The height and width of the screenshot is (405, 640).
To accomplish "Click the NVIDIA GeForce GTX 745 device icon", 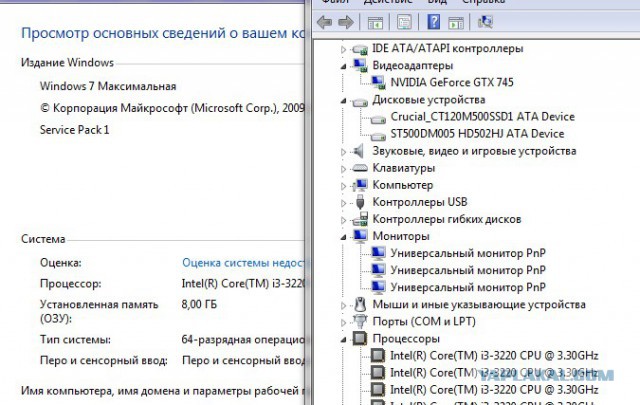I will coord(378,82).
